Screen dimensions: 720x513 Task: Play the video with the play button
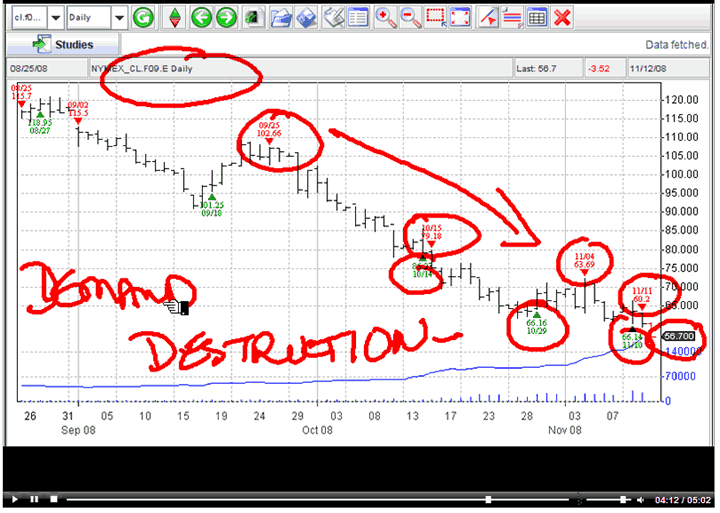[15, 499]
